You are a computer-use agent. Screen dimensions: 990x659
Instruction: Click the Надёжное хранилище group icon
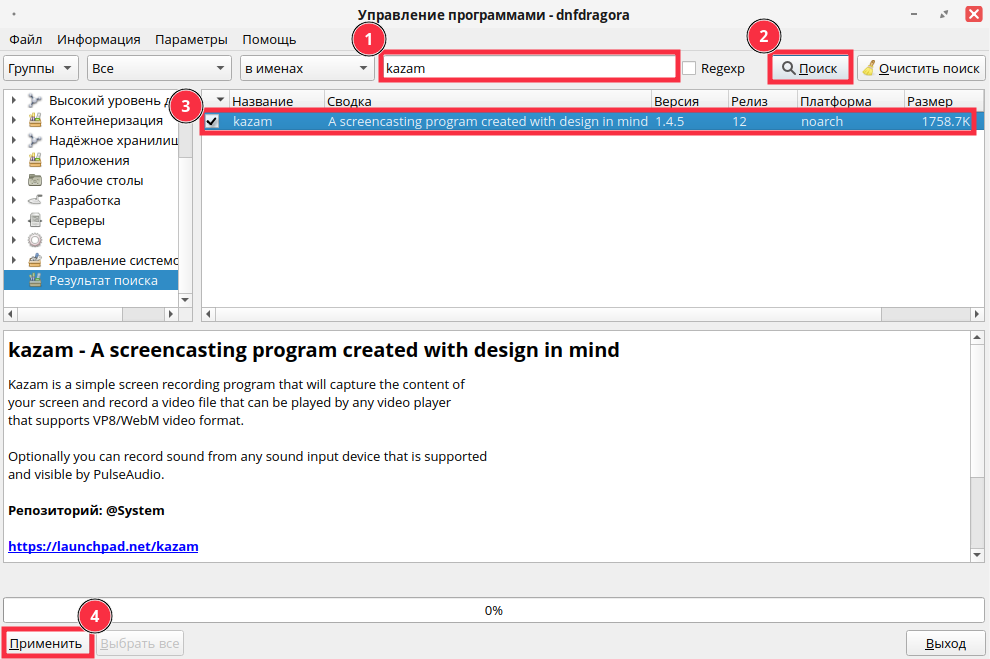pyautogui.click(x=35, y=140)
